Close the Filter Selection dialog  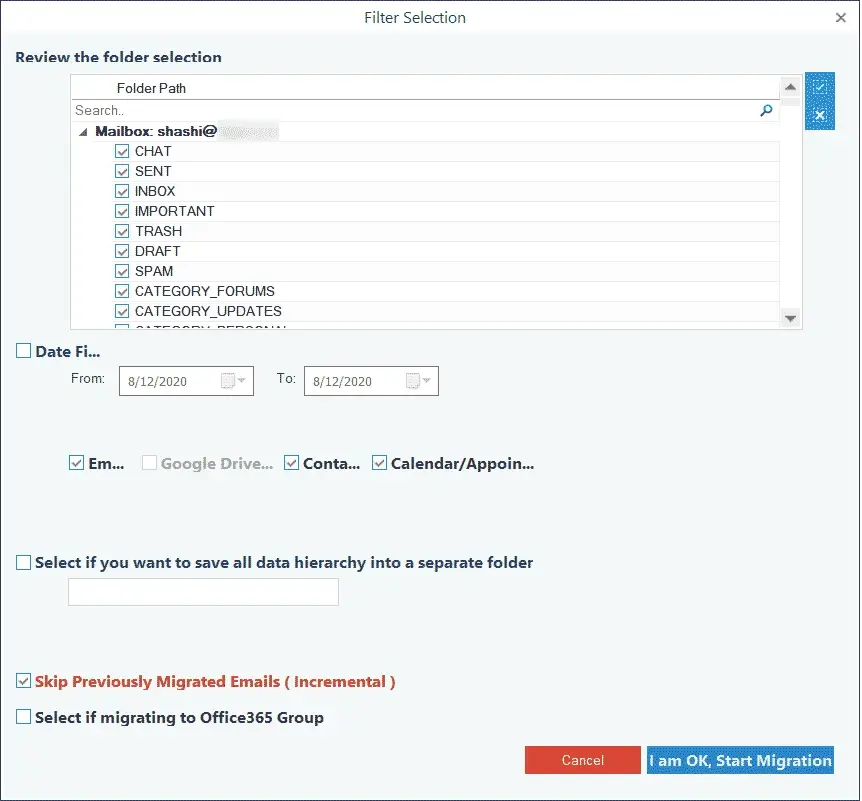click(841, 18)
